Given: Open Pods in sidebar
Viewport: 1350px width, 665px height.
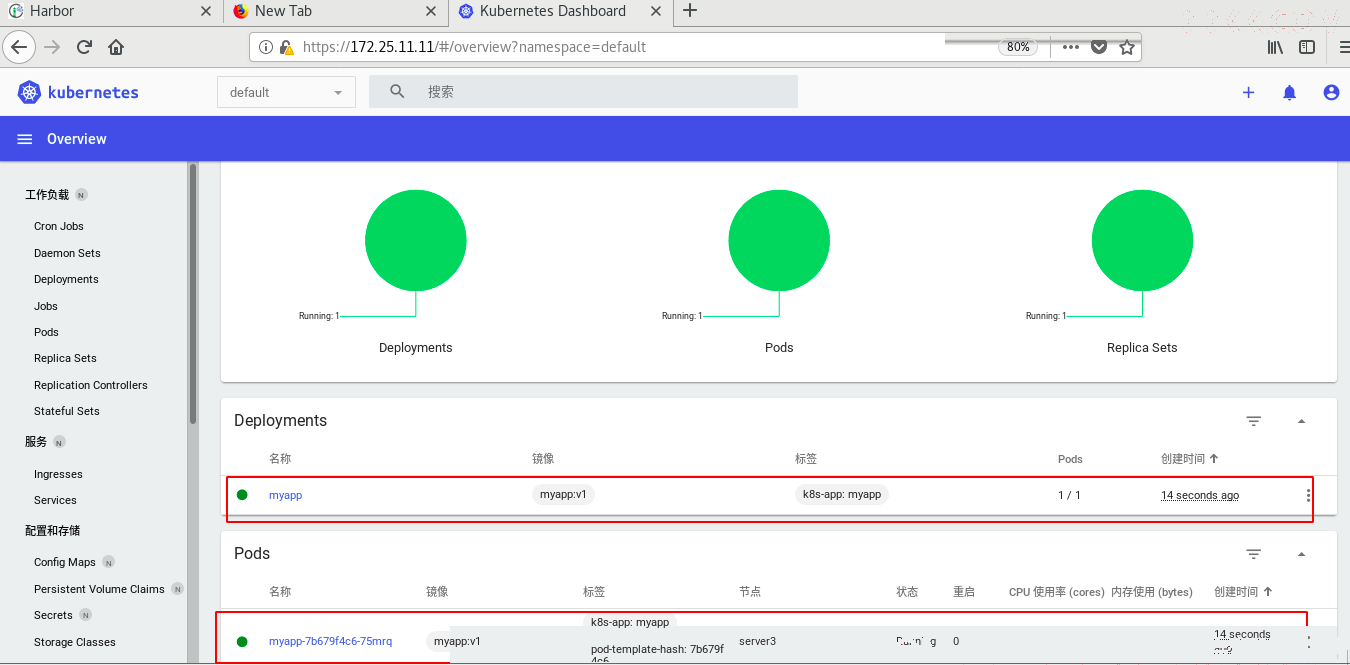Looking at the screenshot, I should pyautogui.click(x=46, y=333).
